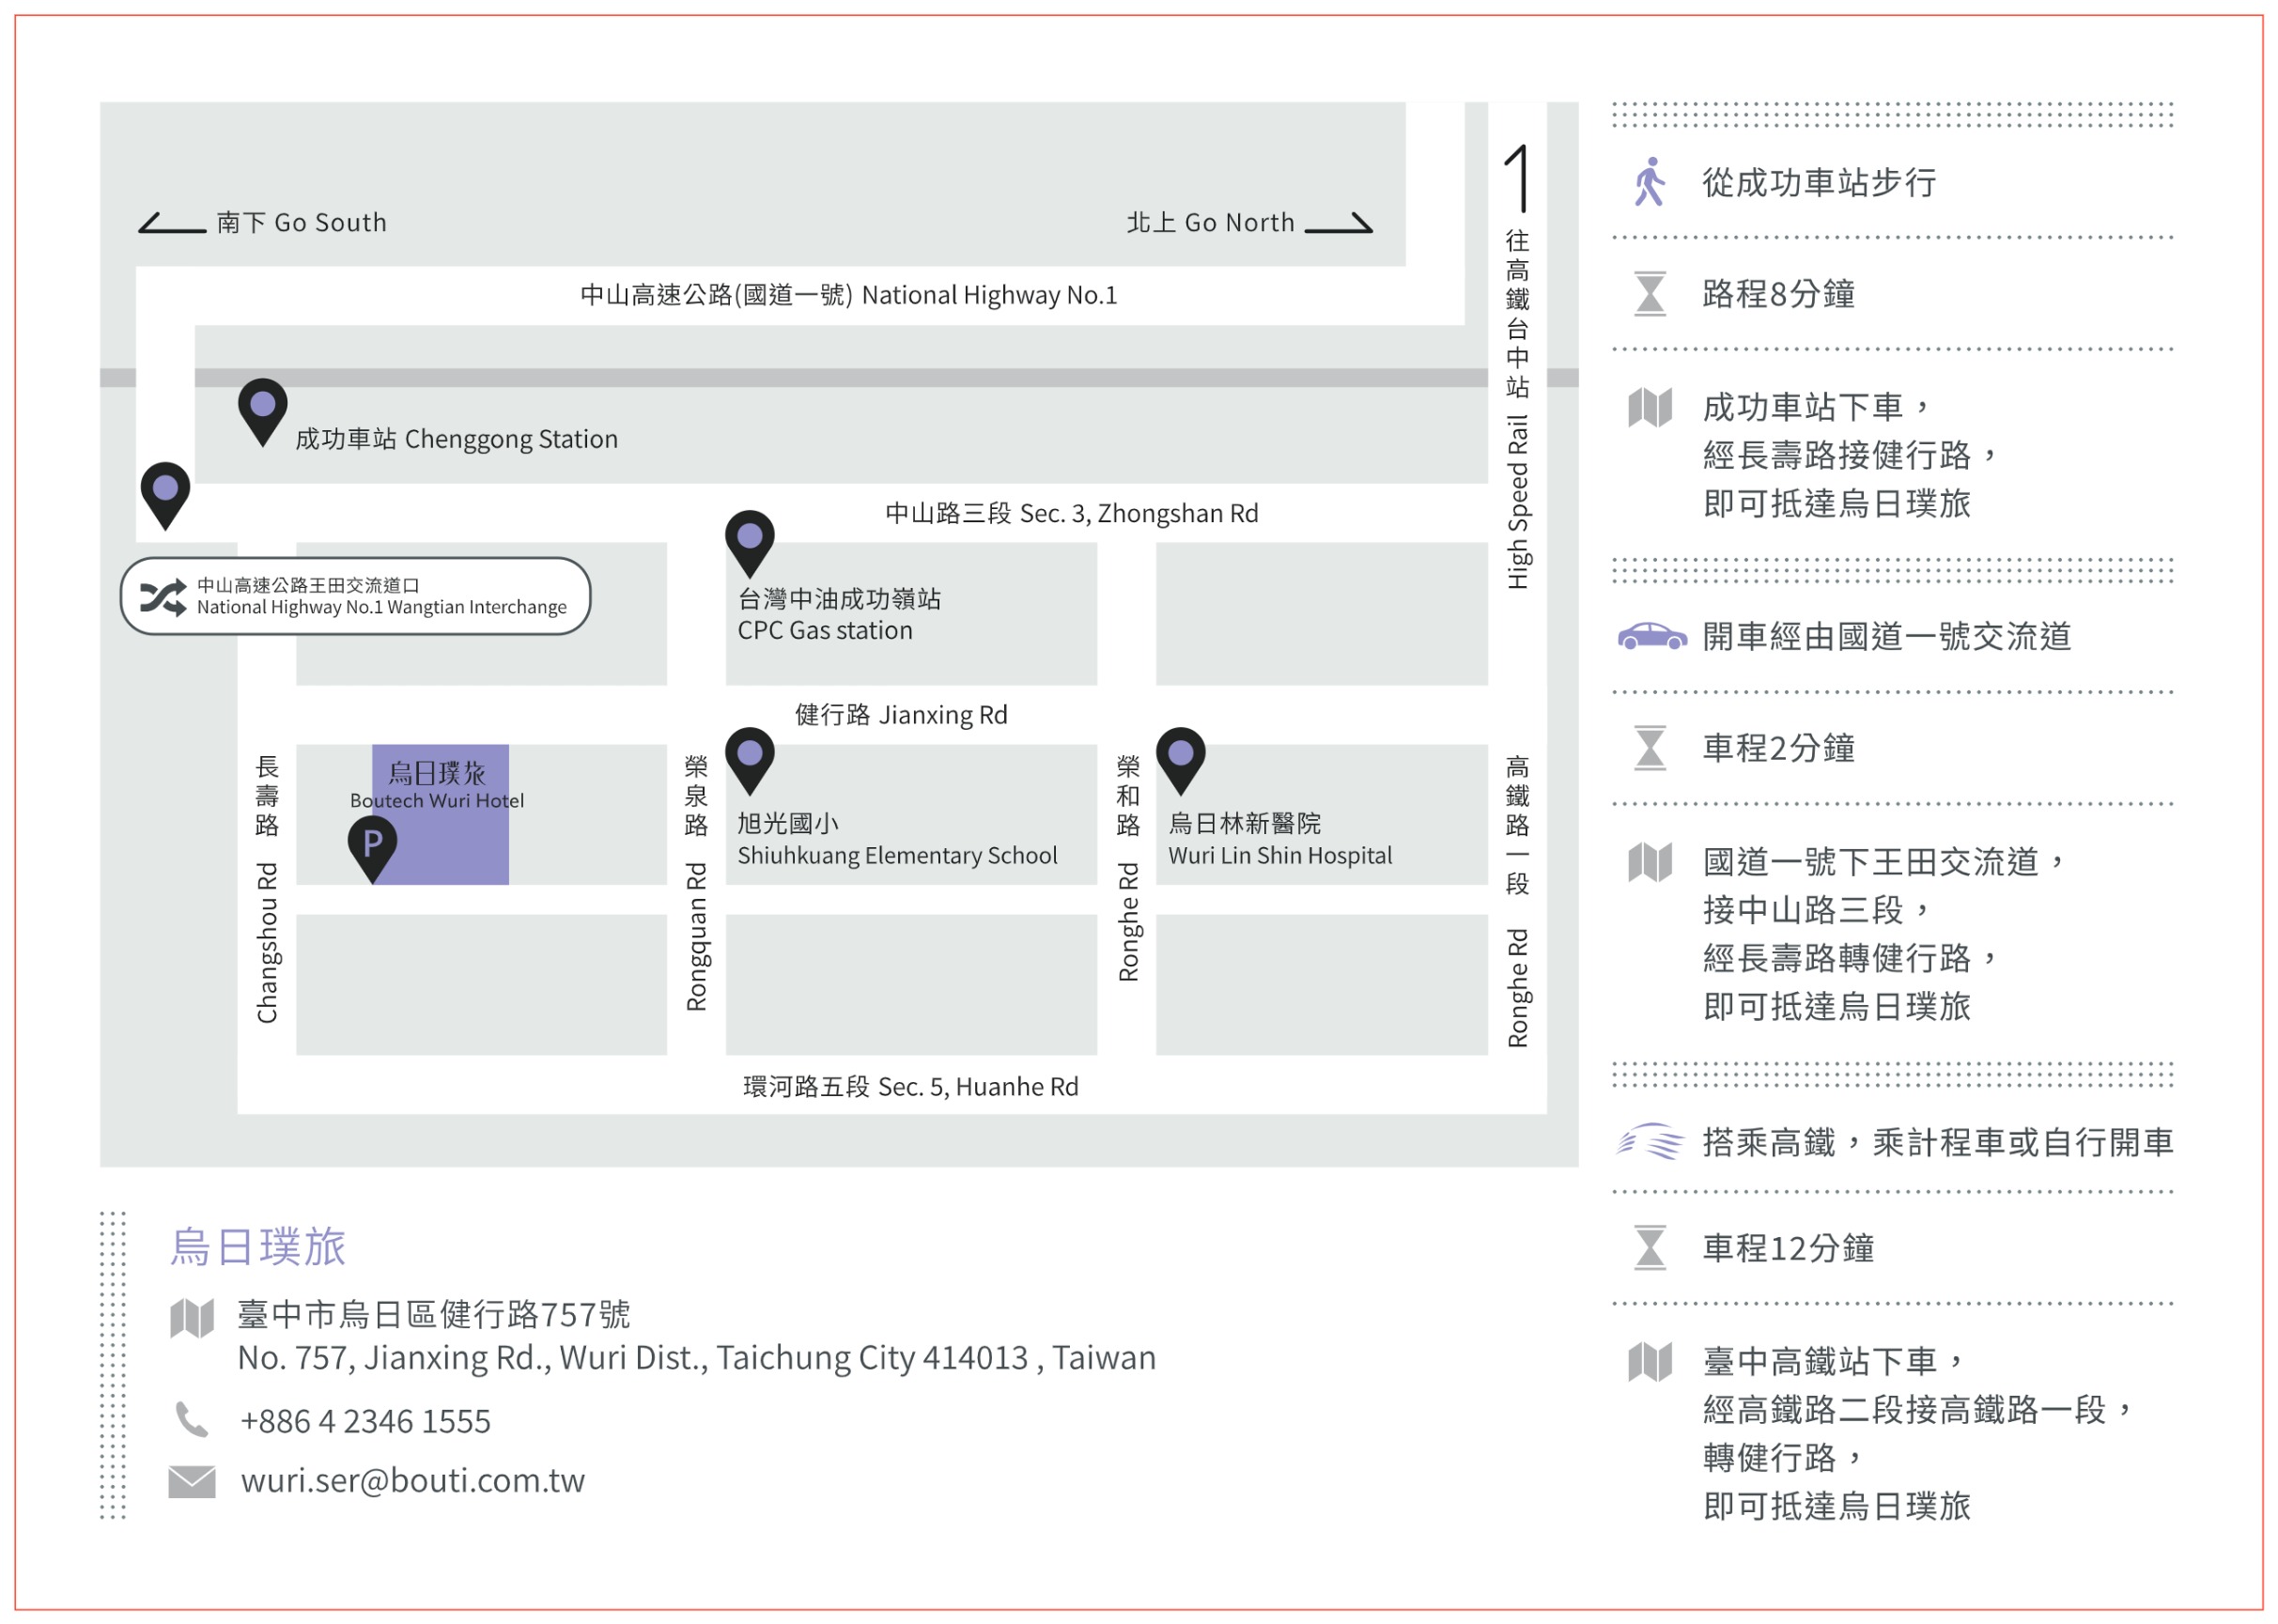Click the wuri.ser@bouti.com.tw email address
Viewport: 2278px width, 1624px height.
413,1481
